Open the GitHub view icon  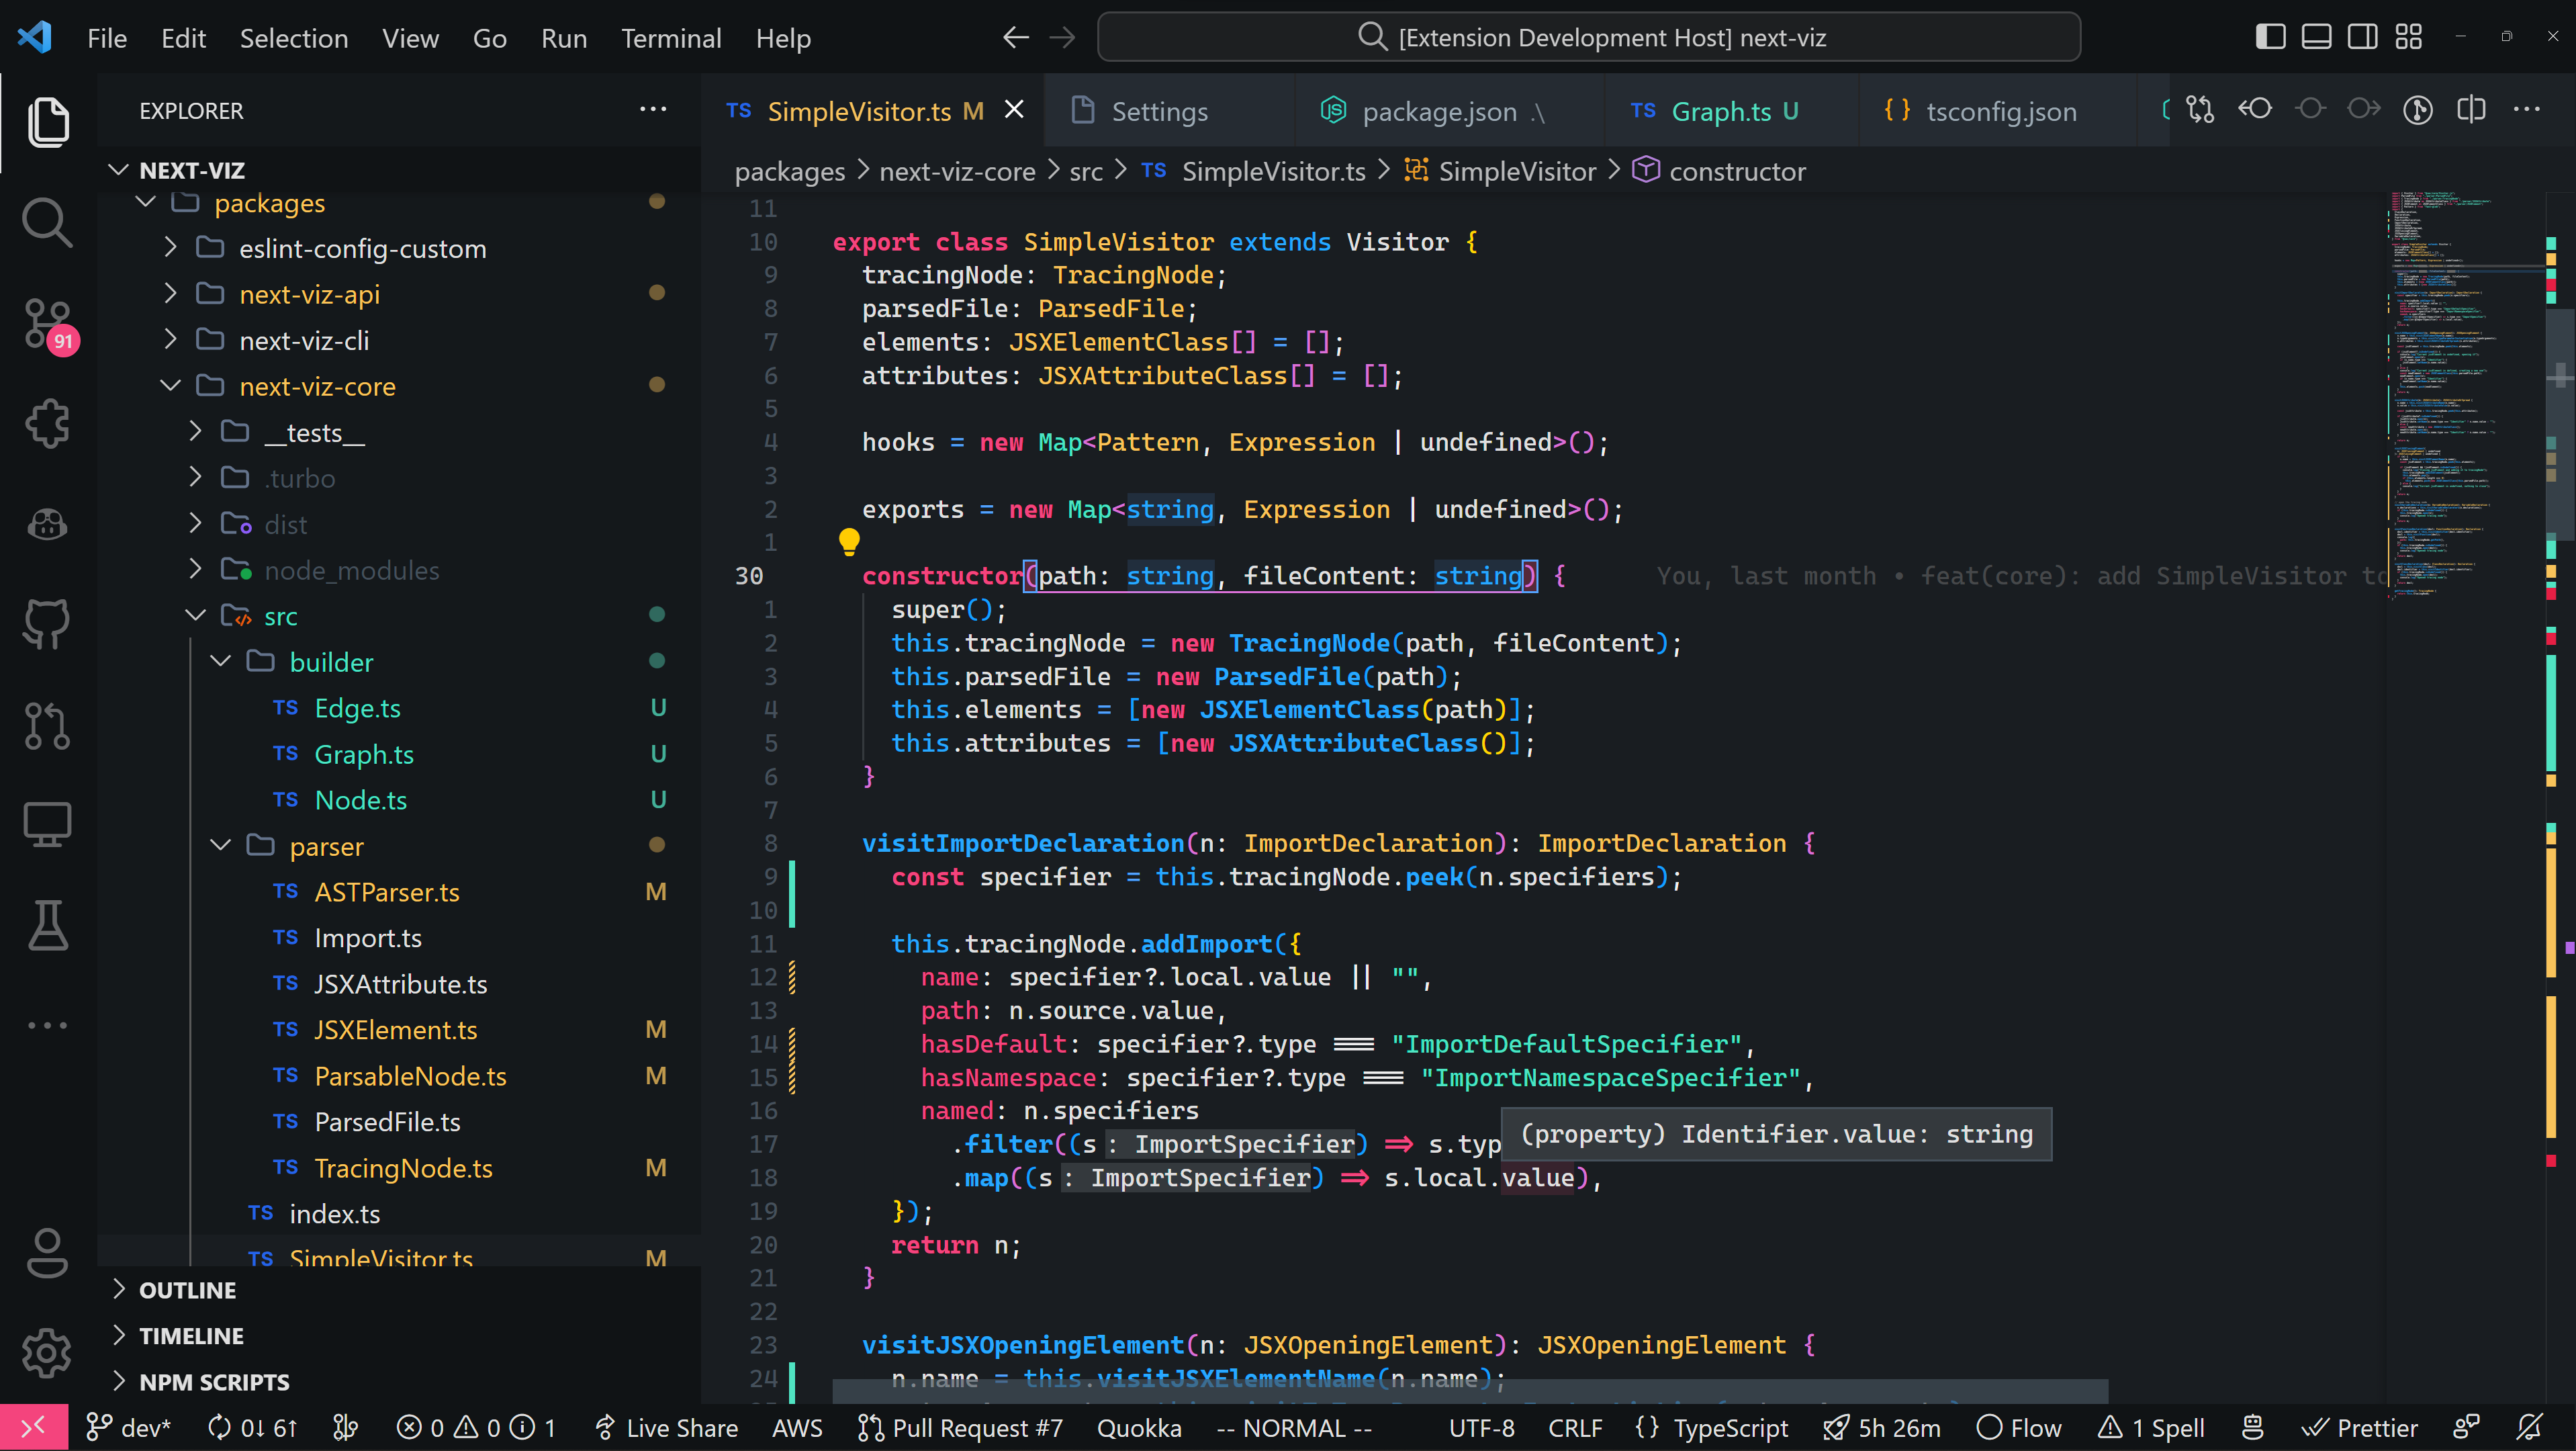pos(48,624)
